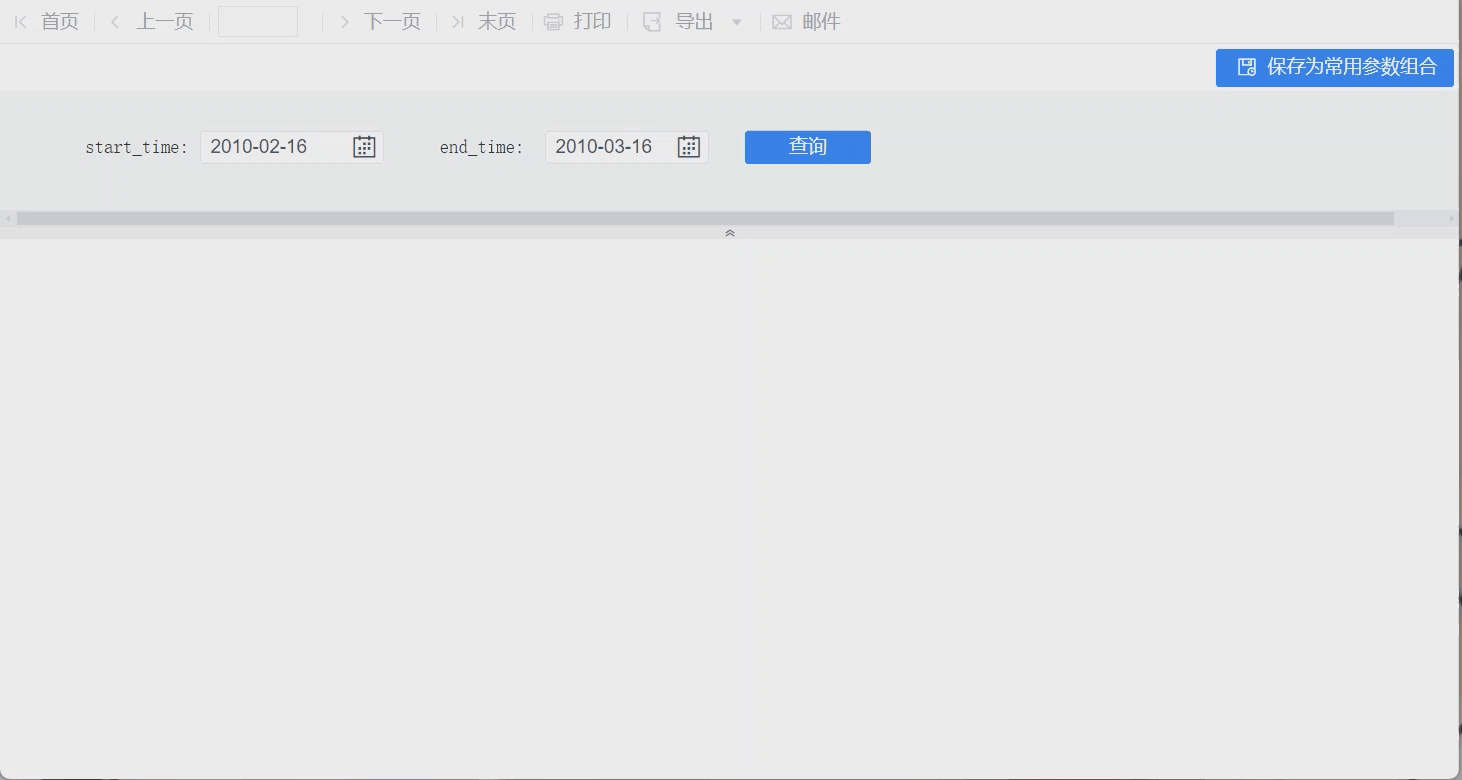Click 保存为常用参数组合 to save parameters
This screenshot has width=1462, height=780.
(1334, 67)
